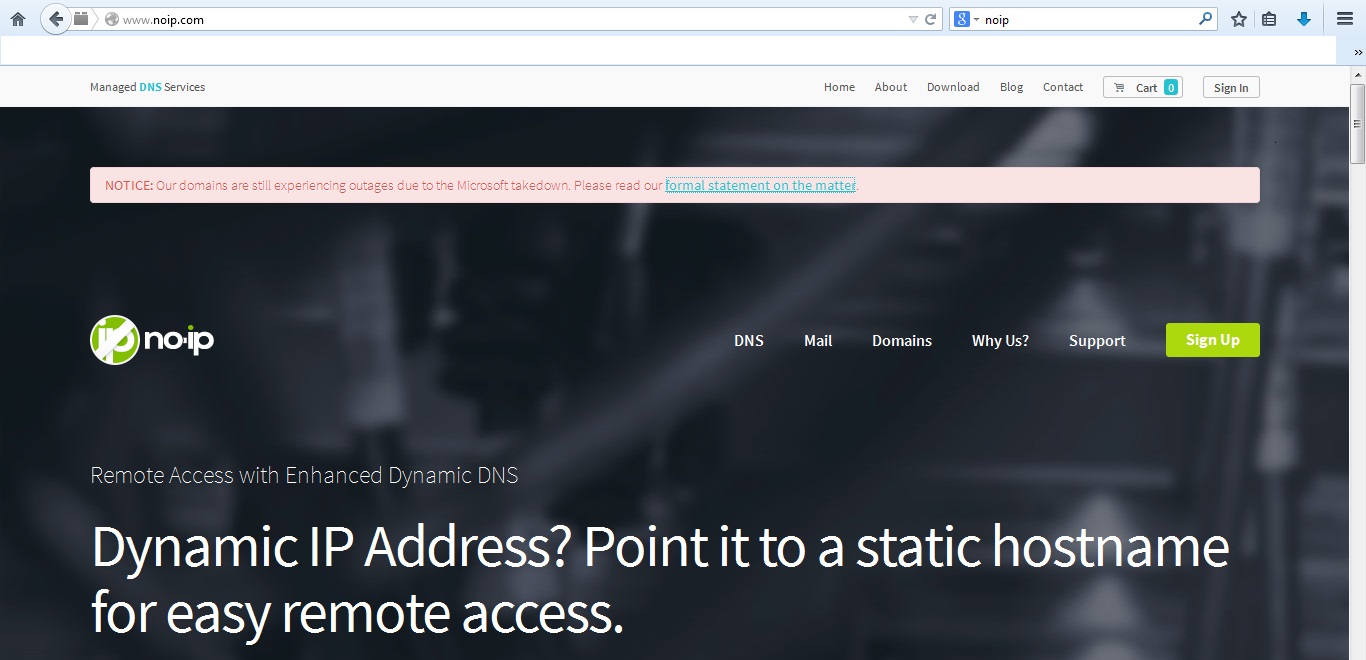Open the tab groups icon beside back arrow
This screenshot has height=660, width=1366.
(x=81, y=18)
